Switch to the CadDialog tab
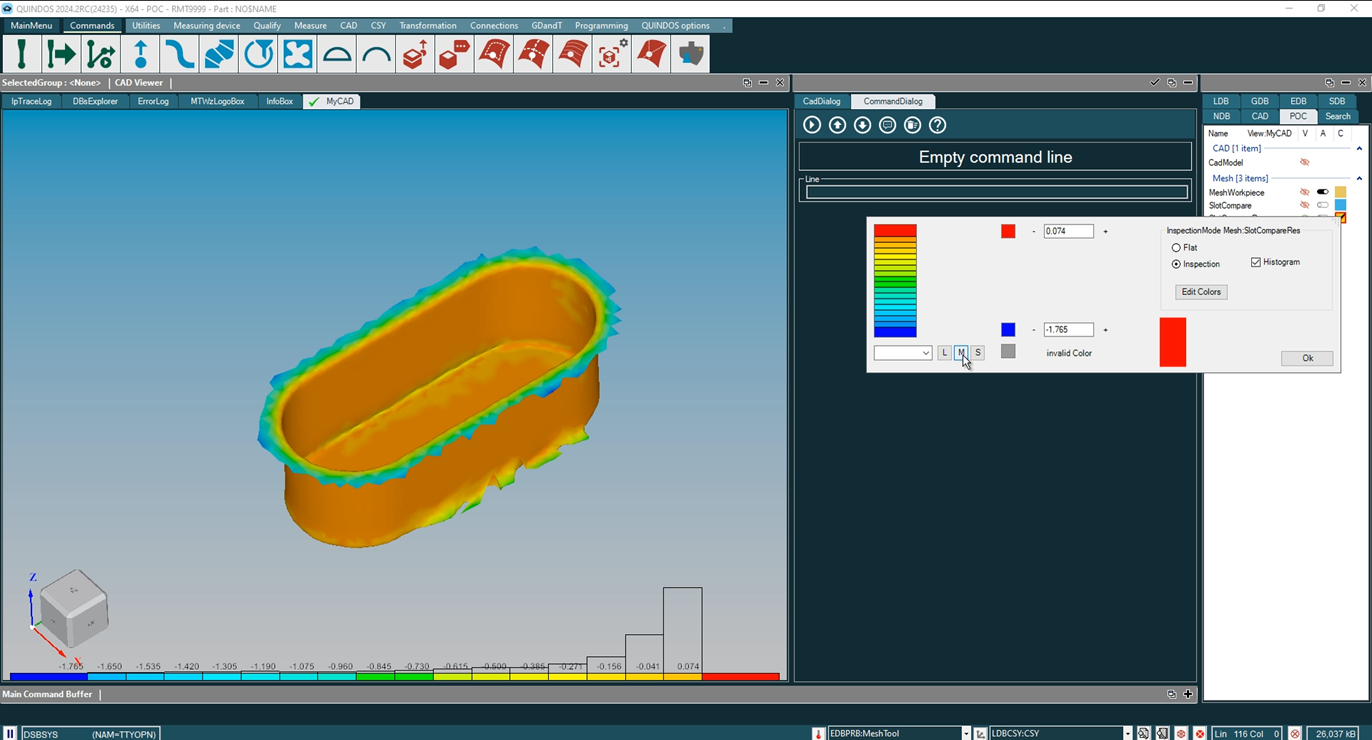 pyautogui.click(x=822, y=101)
